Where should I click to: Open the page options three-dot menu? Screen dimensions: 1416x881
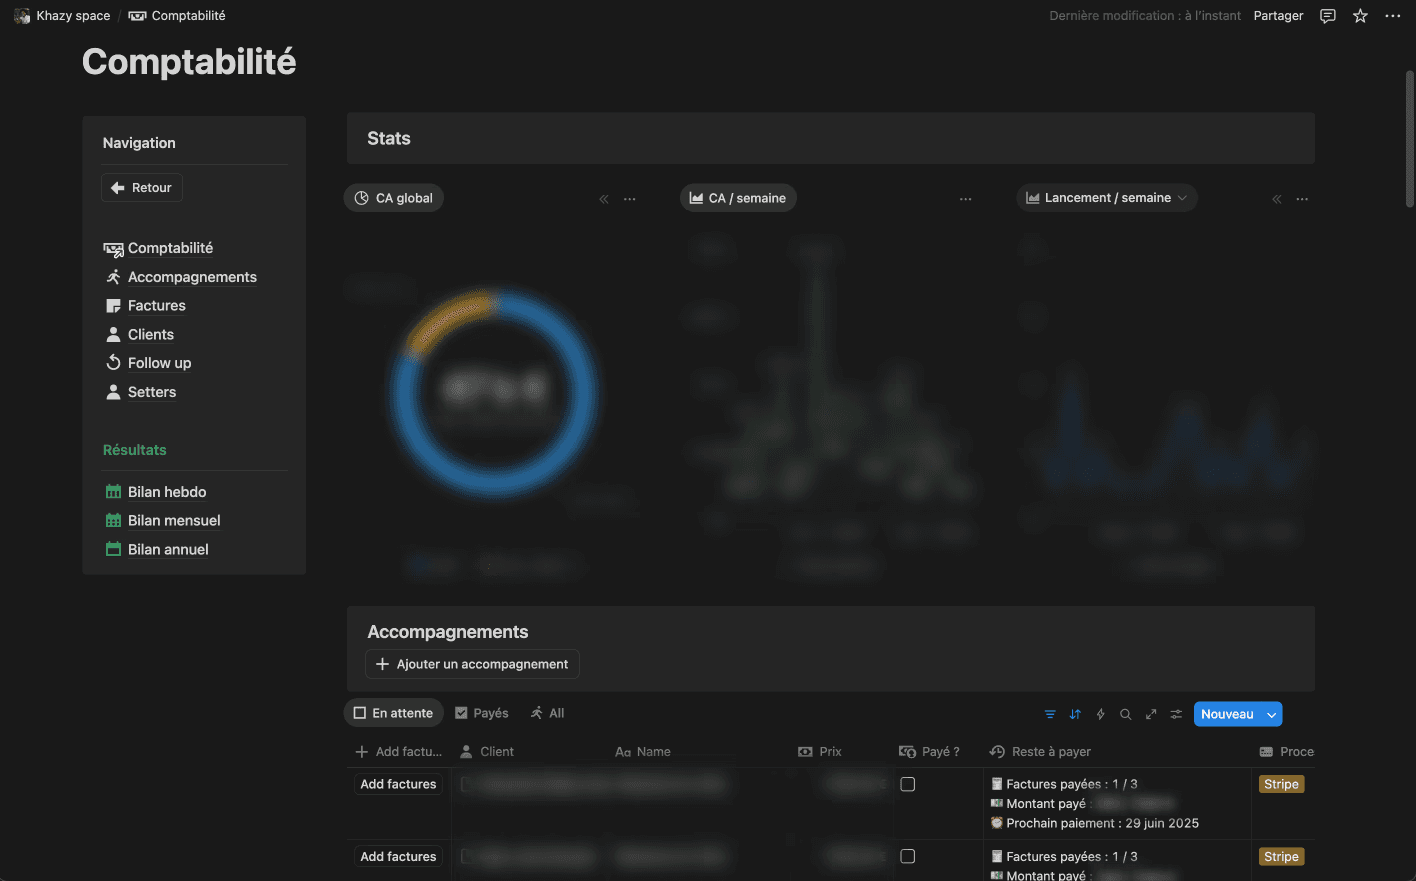[1393, 16]
